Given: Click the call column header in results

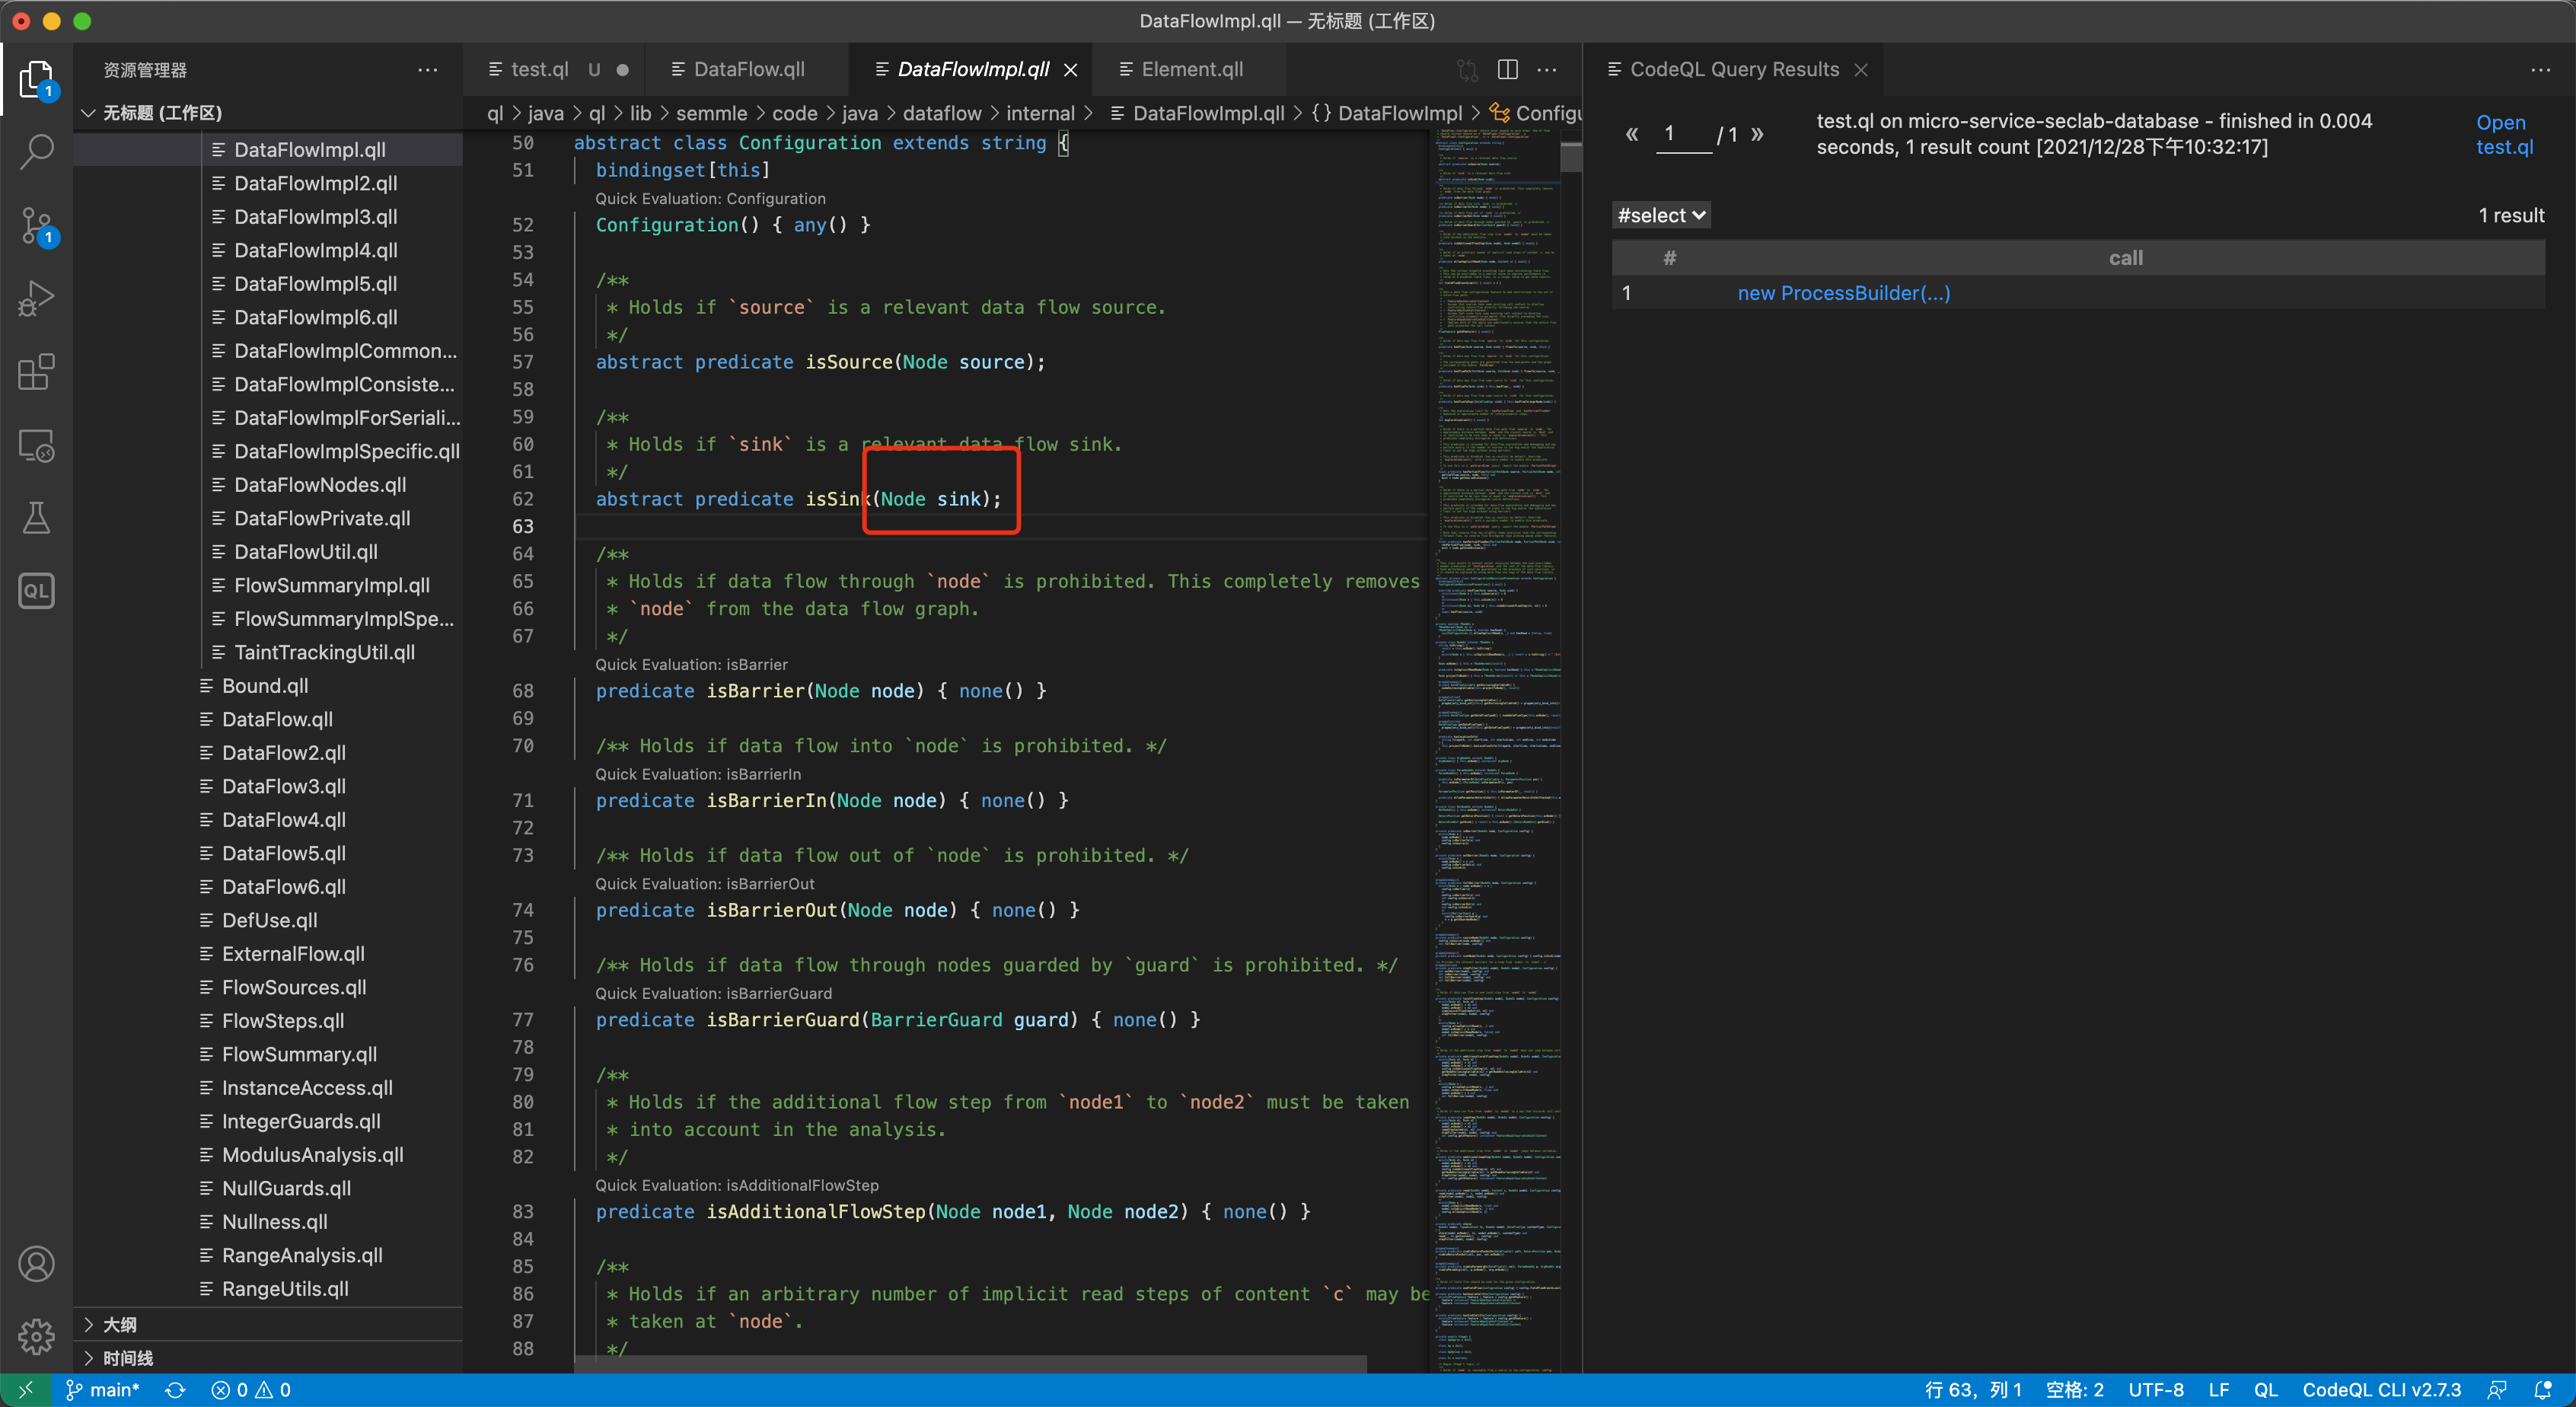Looking at the screenshot, I should coord(2126,258).
